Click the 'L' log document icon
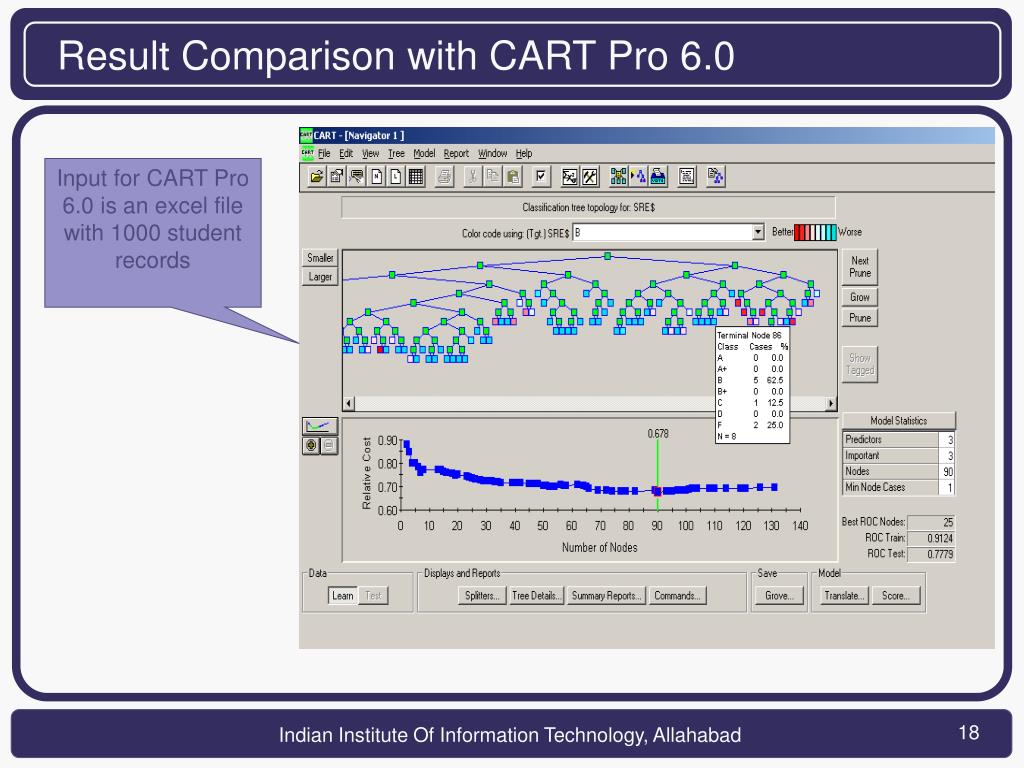The image size is (1024, 768). pos(396,176)
